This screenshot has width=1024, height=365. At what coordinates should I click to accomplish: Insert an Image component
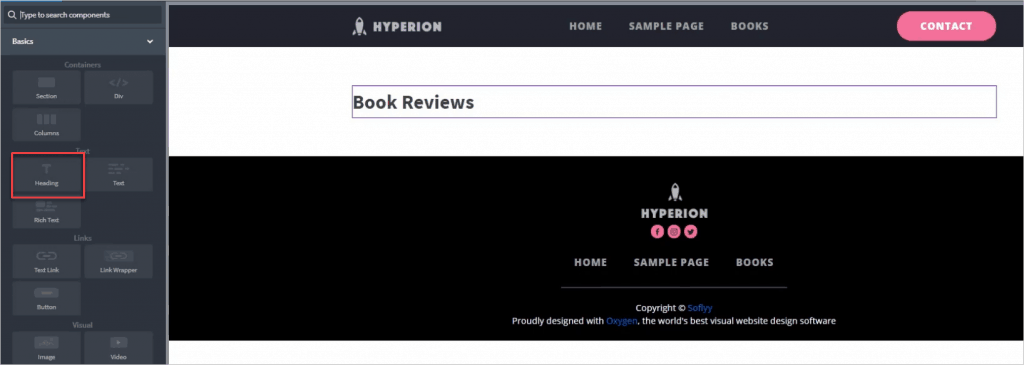[x=46, y=348]
